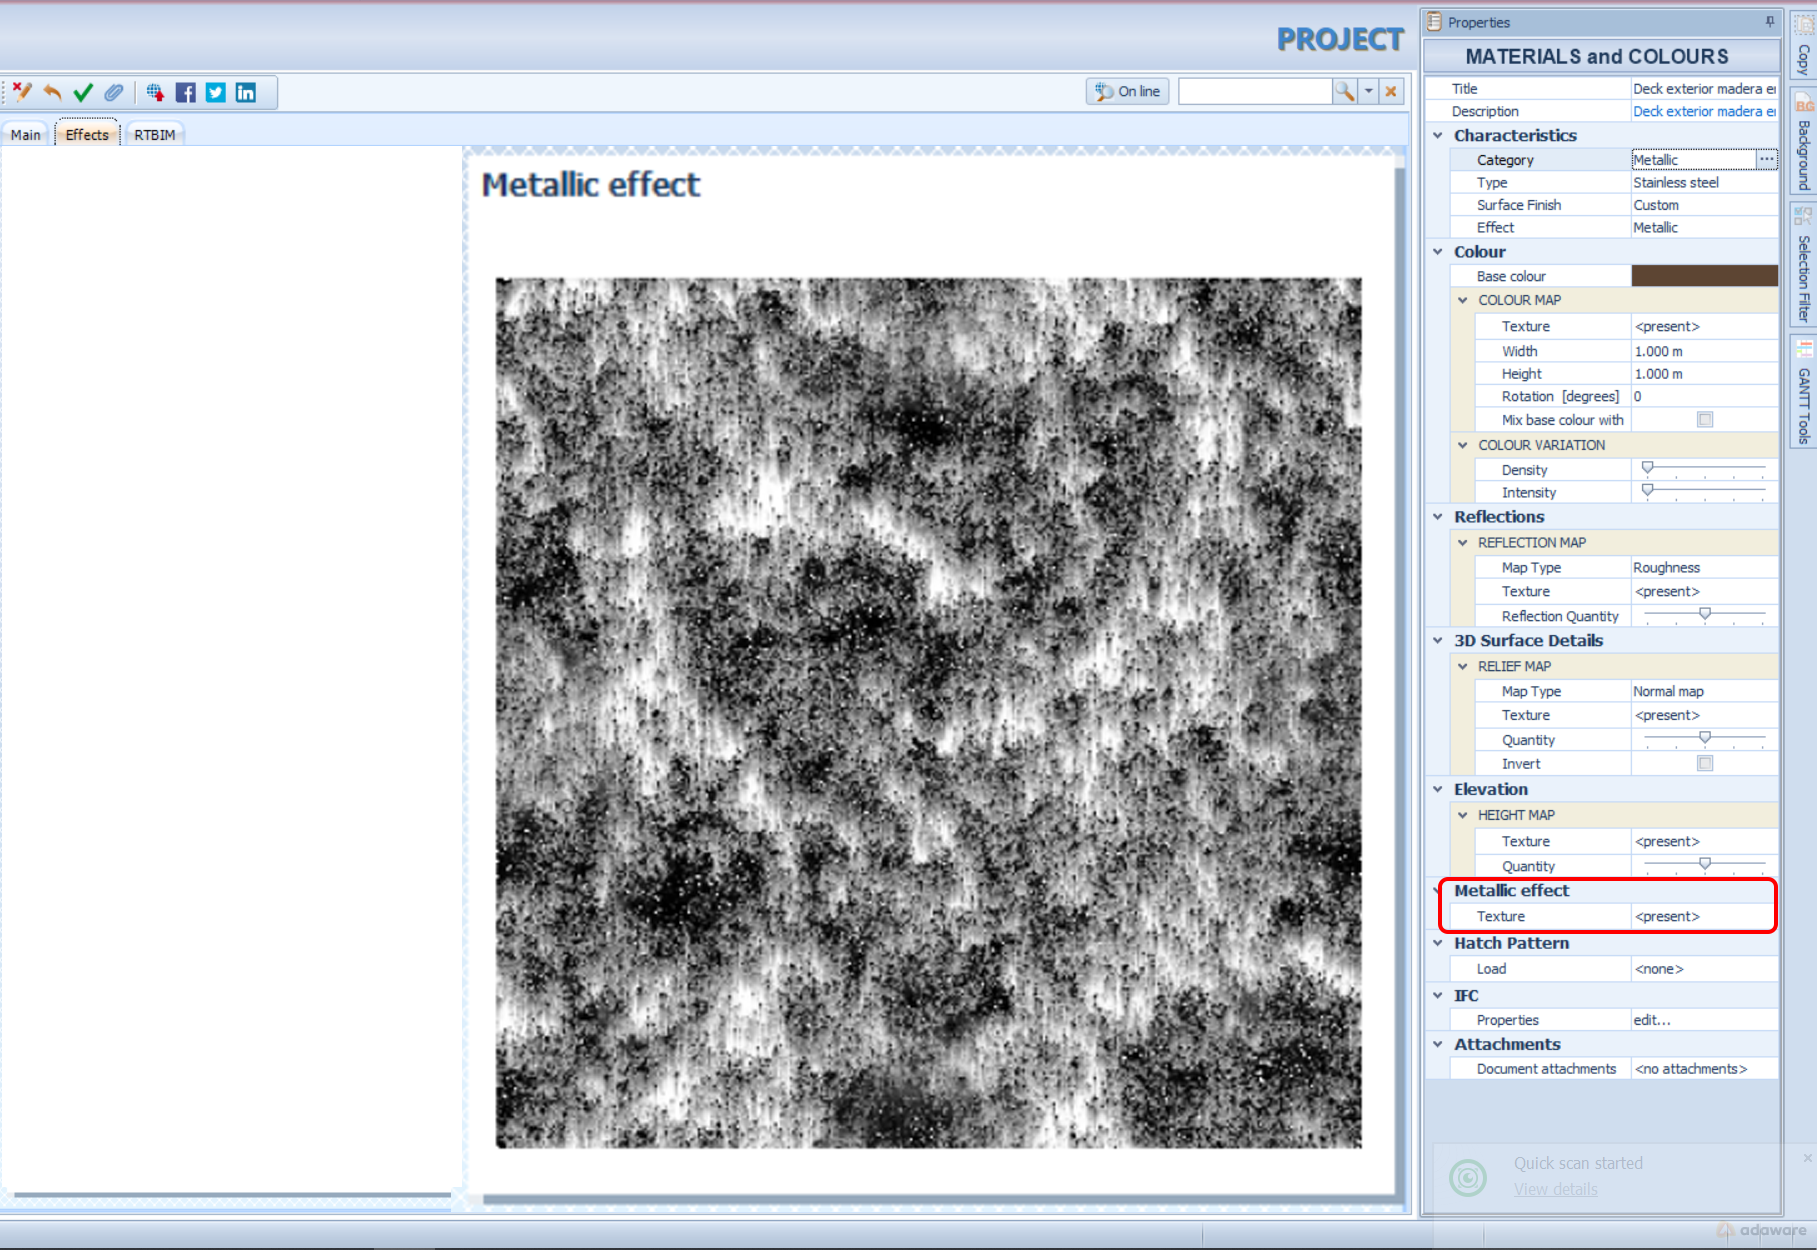Image resolution: width=1817 pixels, height=1250 pixels.
Task: Click the Description value field
Action: click(x=1704, y=111)
